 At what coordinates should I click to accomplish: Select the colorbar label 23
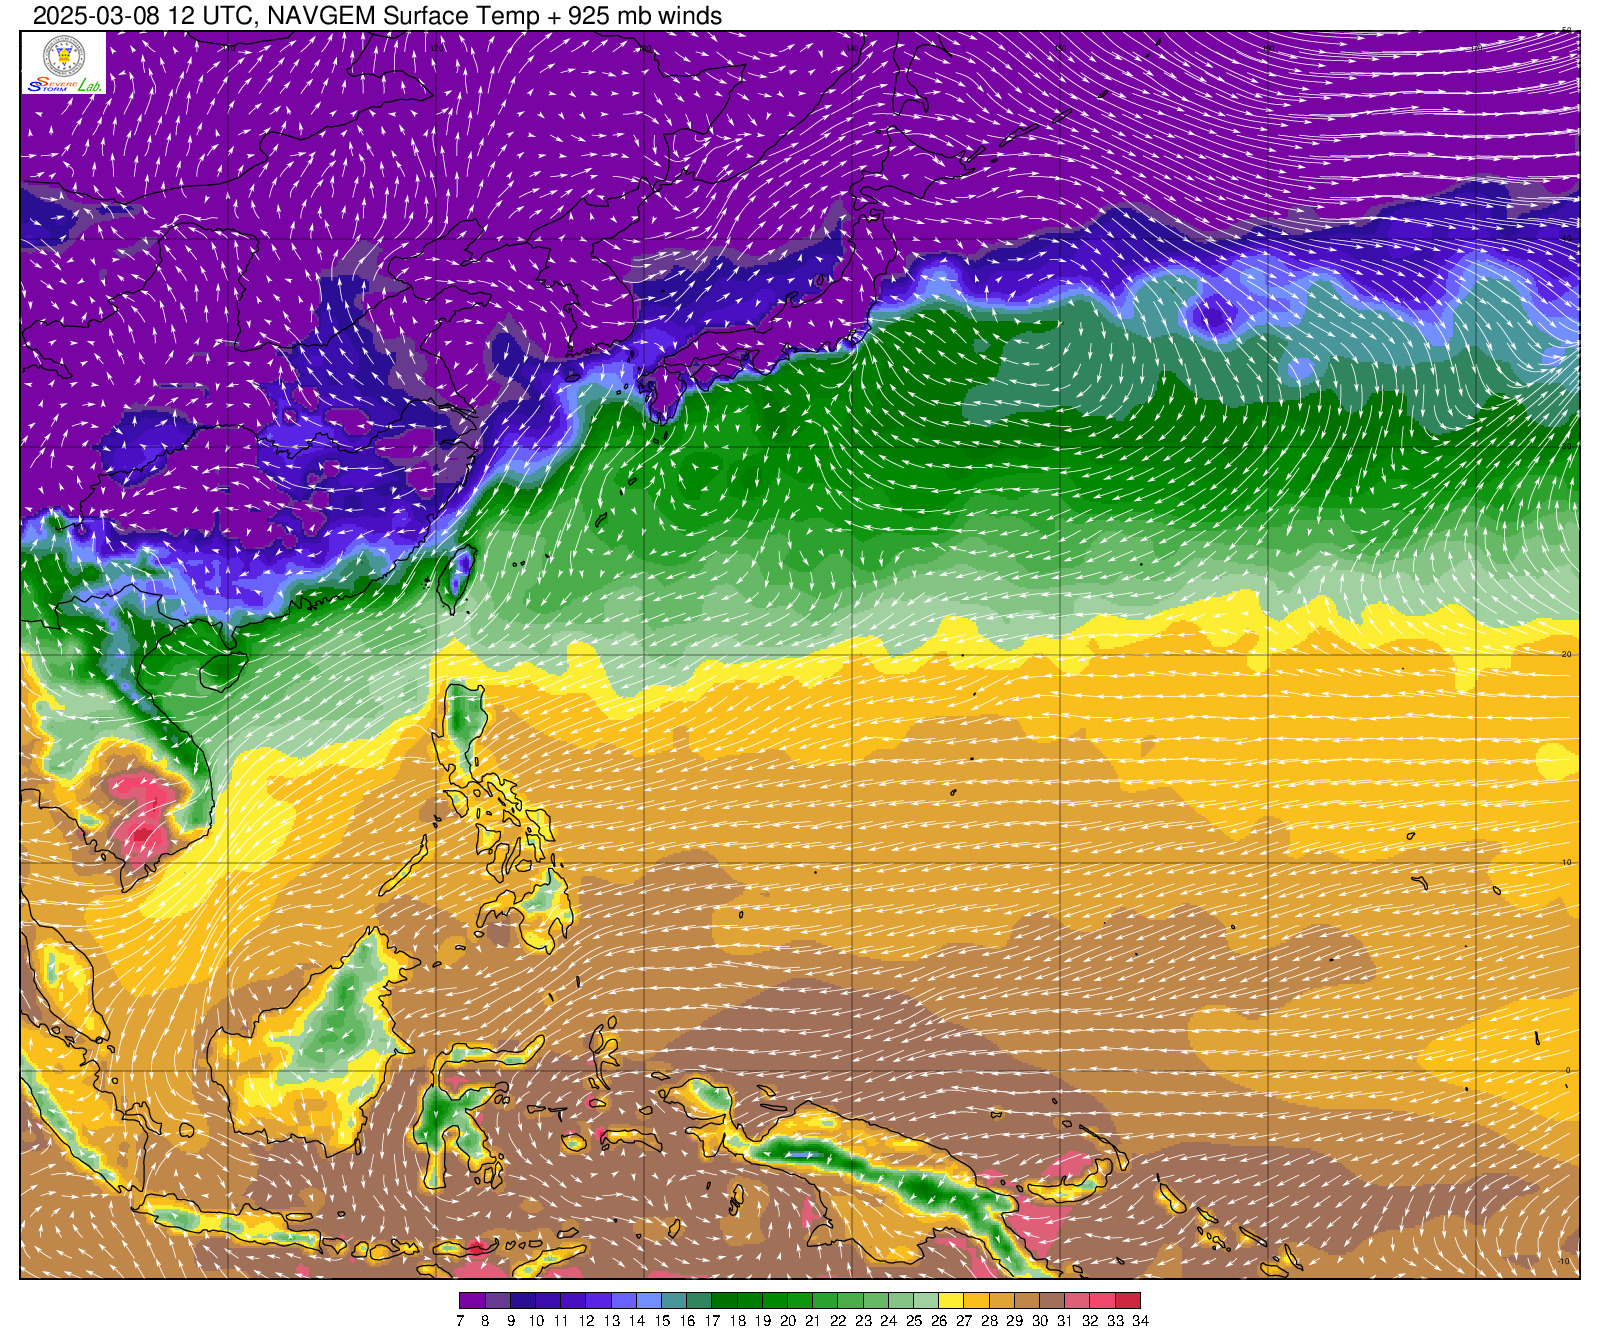863,1321
